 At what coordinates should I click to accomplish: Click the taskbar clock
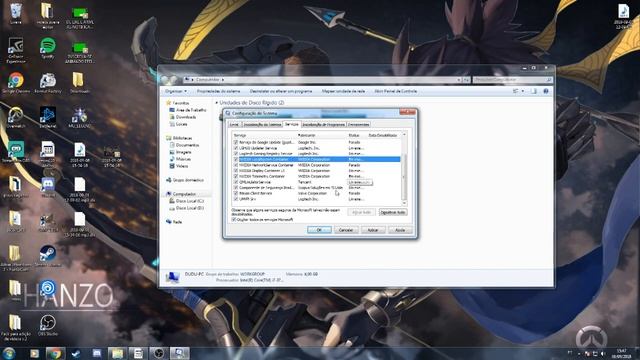(x=621, y=353)
